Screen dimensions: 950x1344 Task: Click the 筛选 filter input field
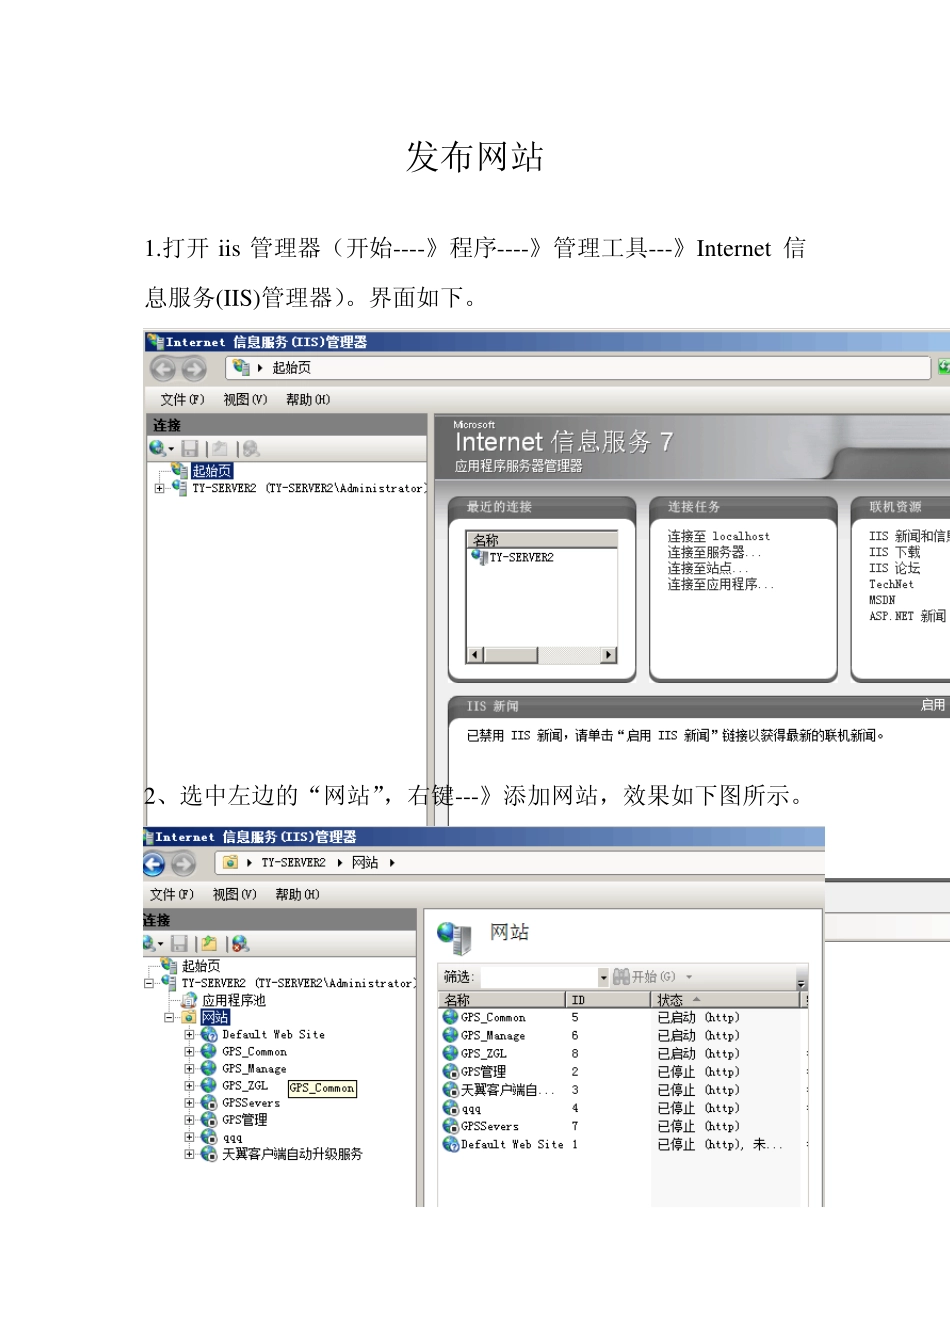click(540, 977)
